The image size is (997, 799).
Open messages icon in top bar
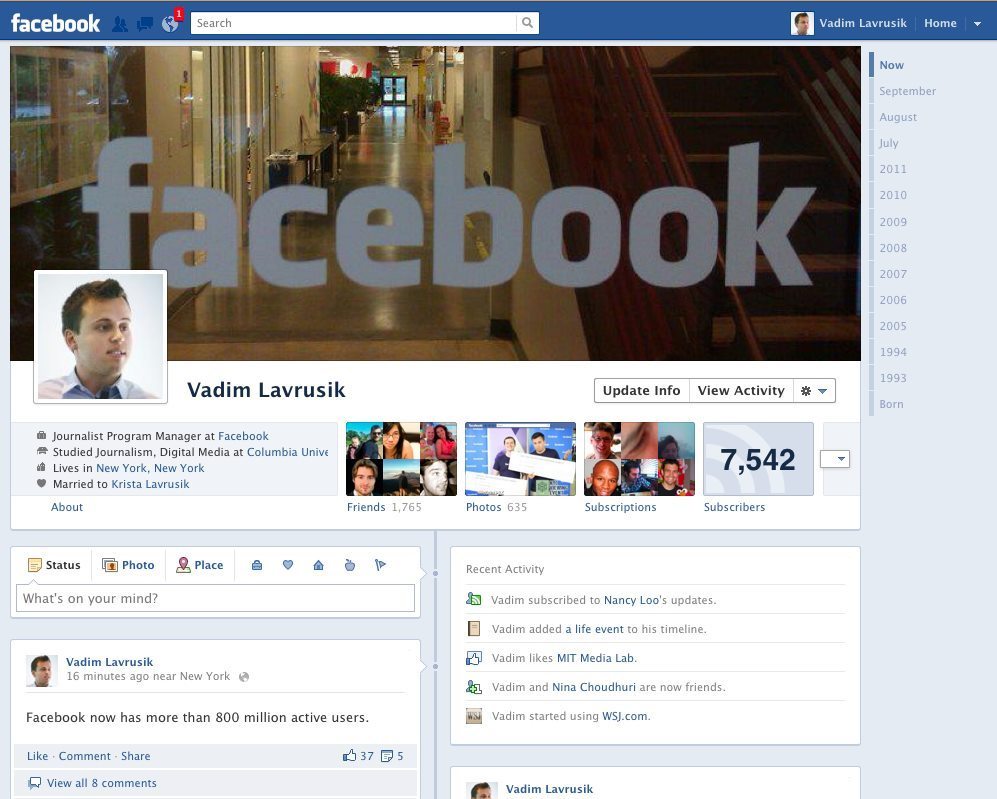(x=145, y=24)
